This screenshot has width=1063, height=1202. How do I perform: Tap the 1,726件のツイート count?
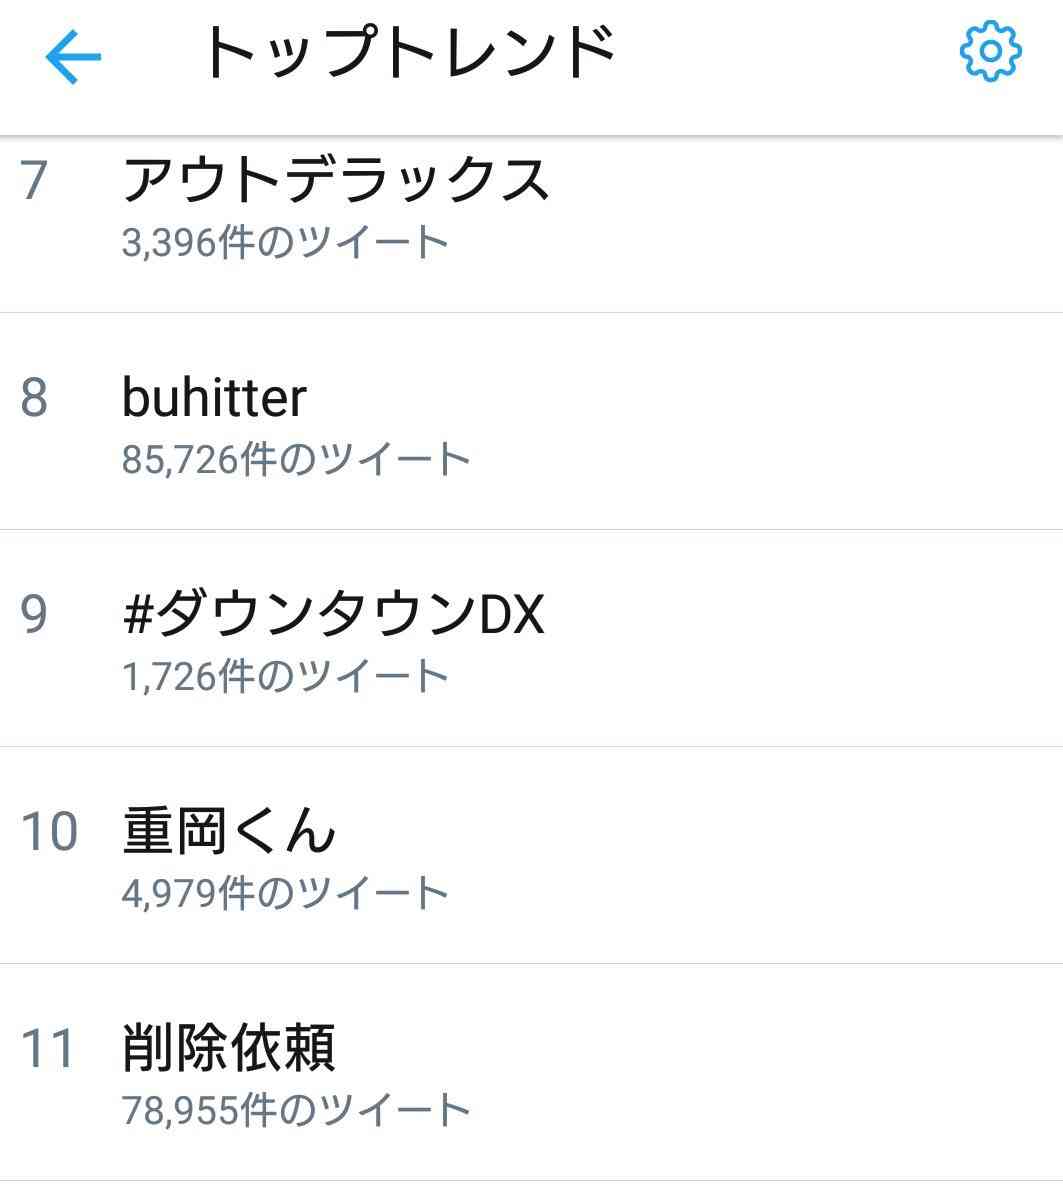click(285, 677)
